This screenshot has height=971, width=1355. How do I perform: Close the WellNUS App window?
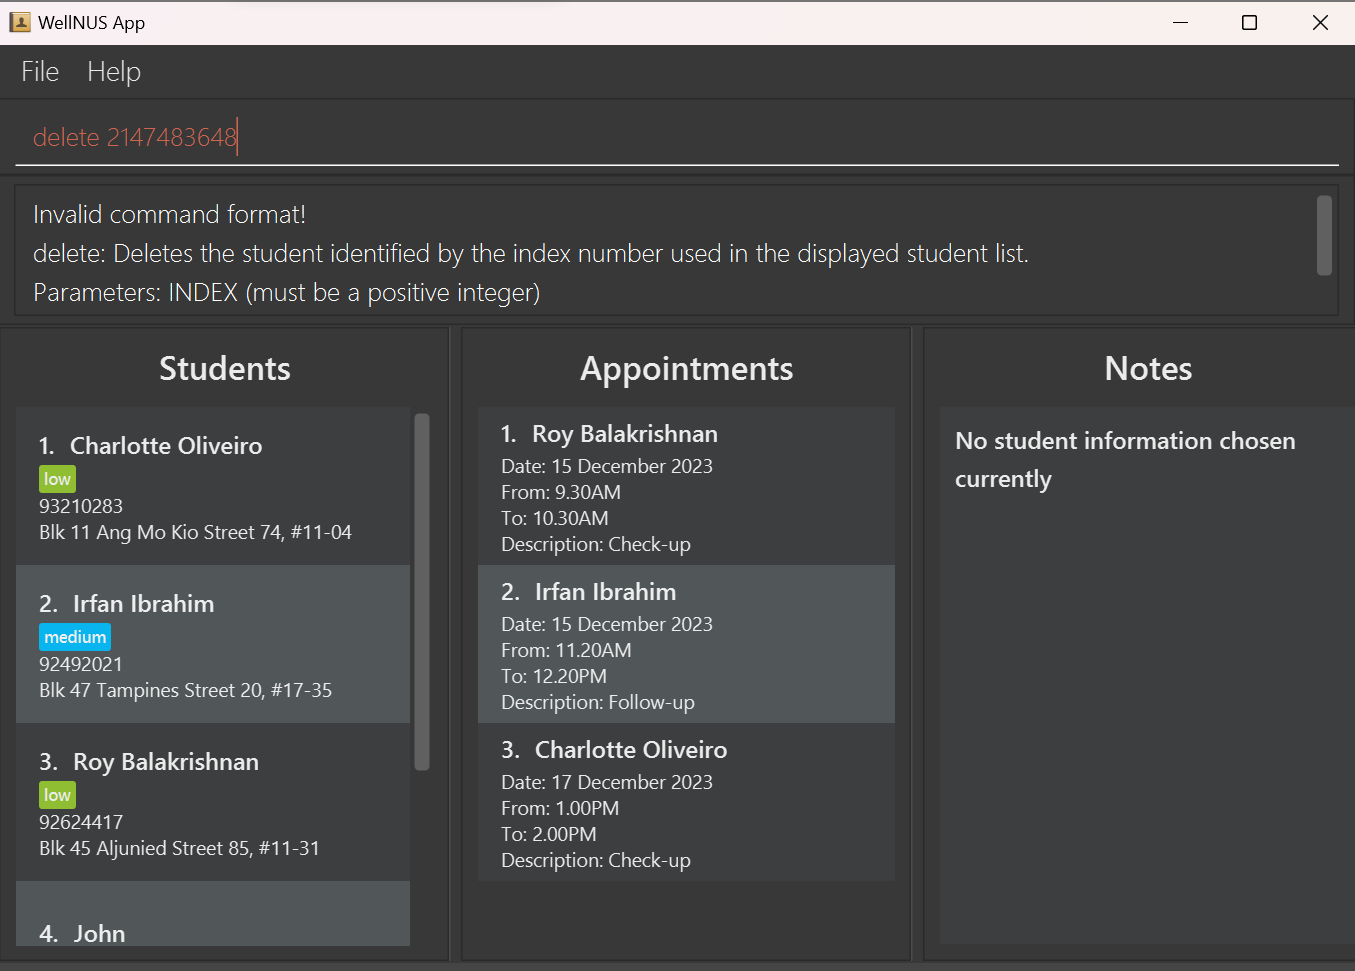click(x=1320, y=22)
